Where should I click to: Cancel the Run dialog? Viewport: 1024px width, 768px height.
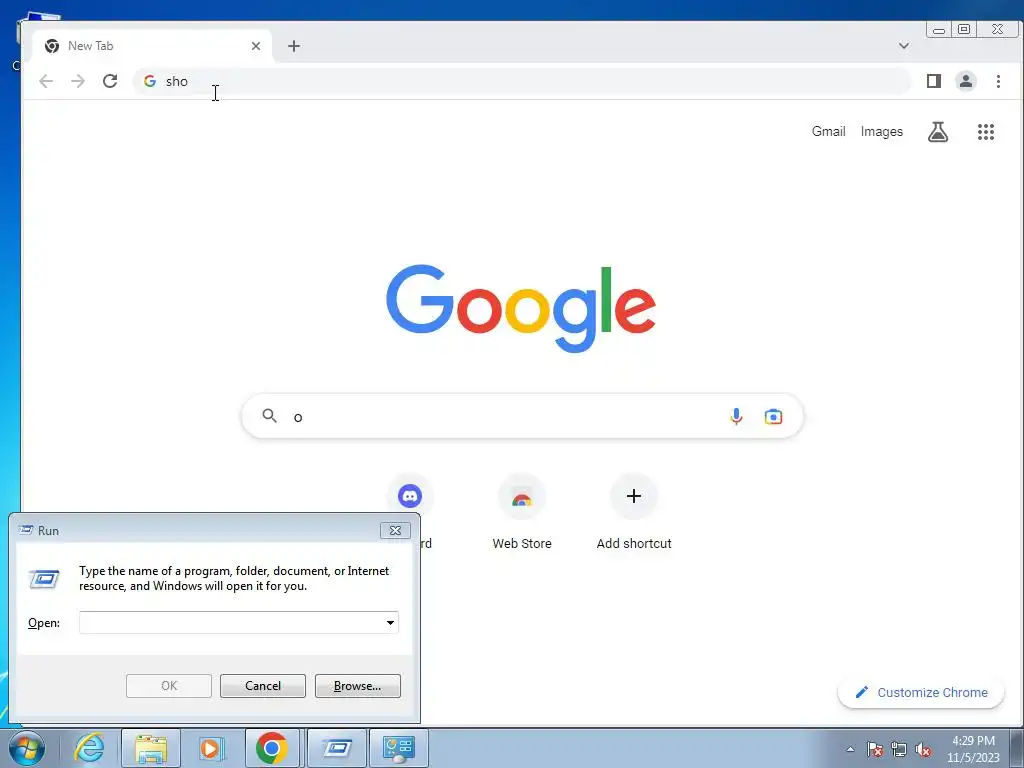point(263,686)
